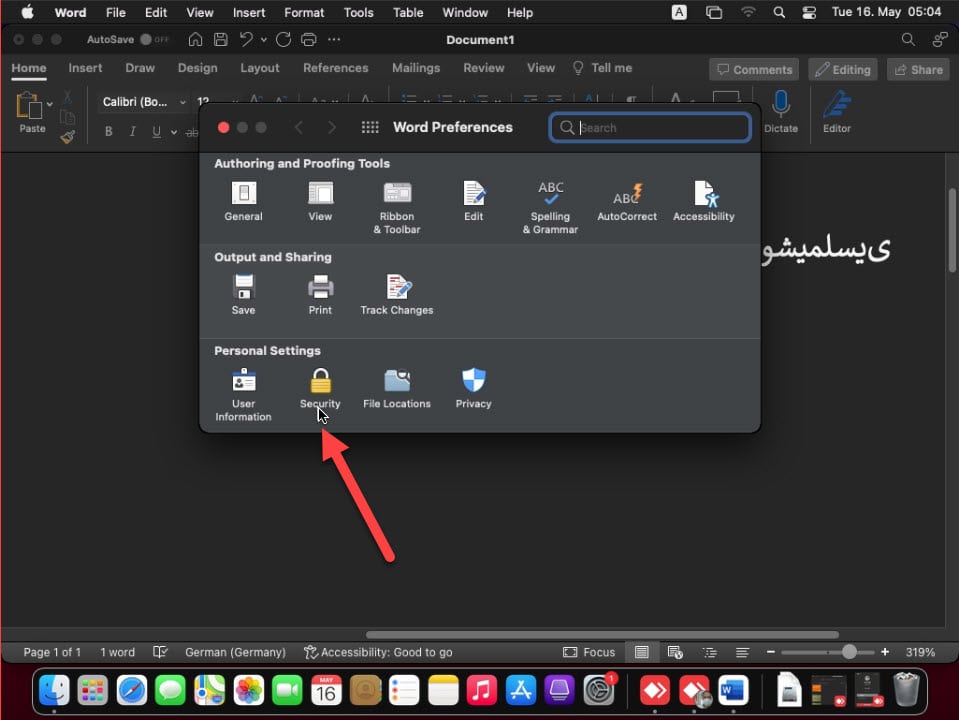
Task: Open File Locations preferences
Action: tap(397, 388)
